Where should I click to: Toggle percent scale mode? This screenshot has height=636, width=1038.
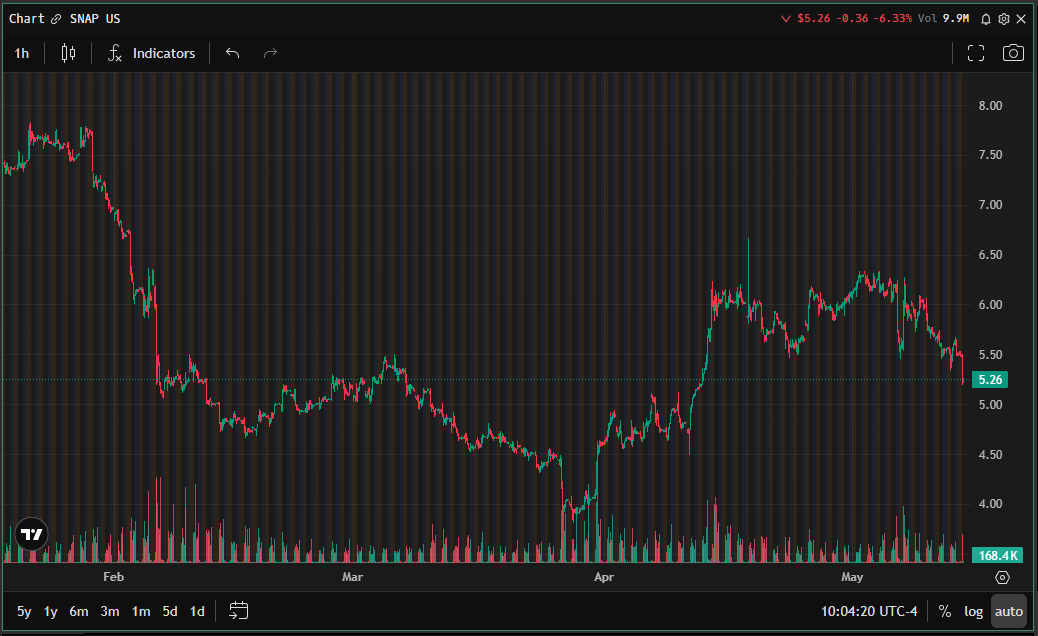[x=945, y=612]
